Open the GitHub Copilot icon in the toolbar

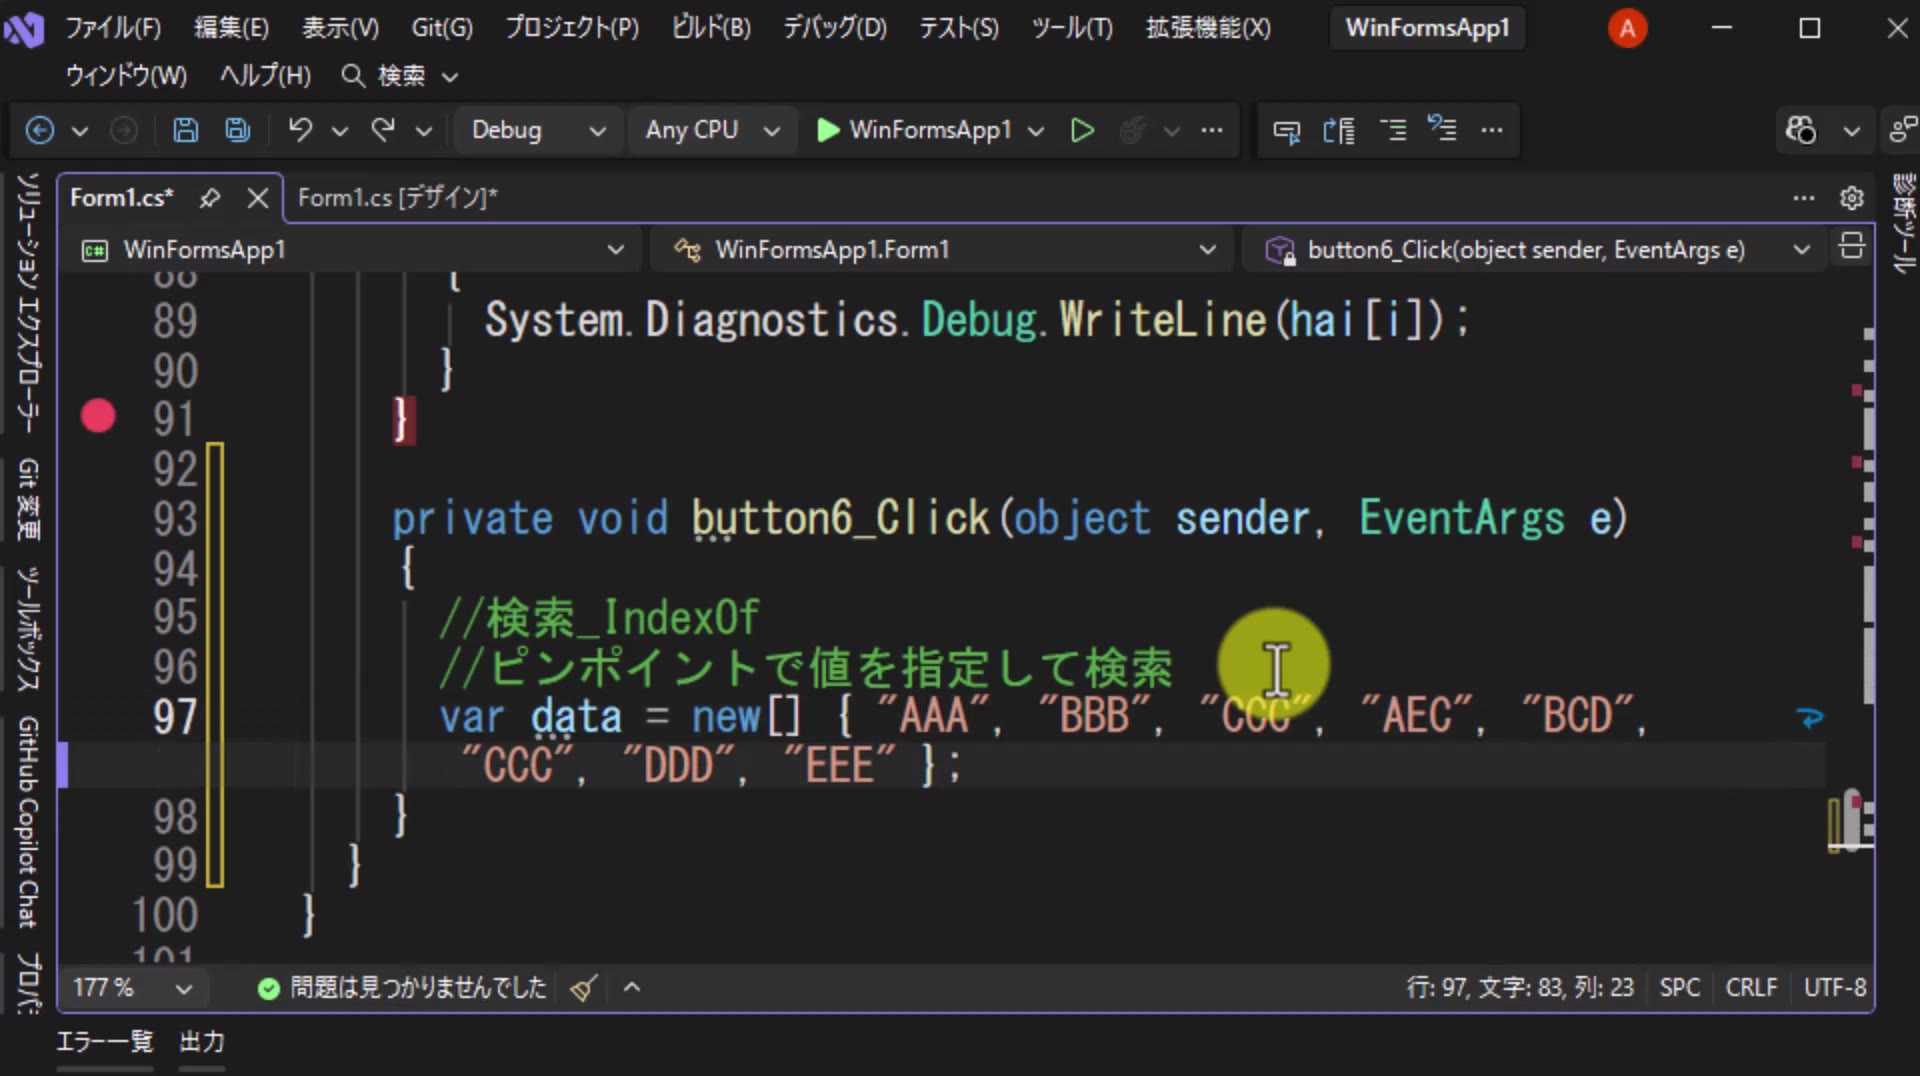1801,130
